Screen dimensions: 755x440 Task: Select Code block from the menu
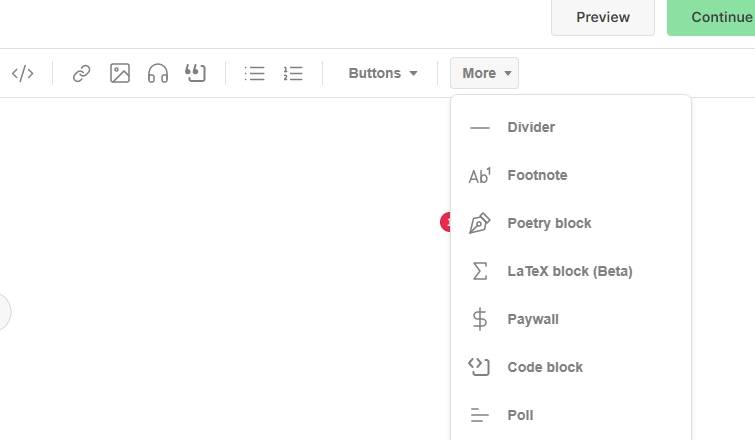click(544, 367)
